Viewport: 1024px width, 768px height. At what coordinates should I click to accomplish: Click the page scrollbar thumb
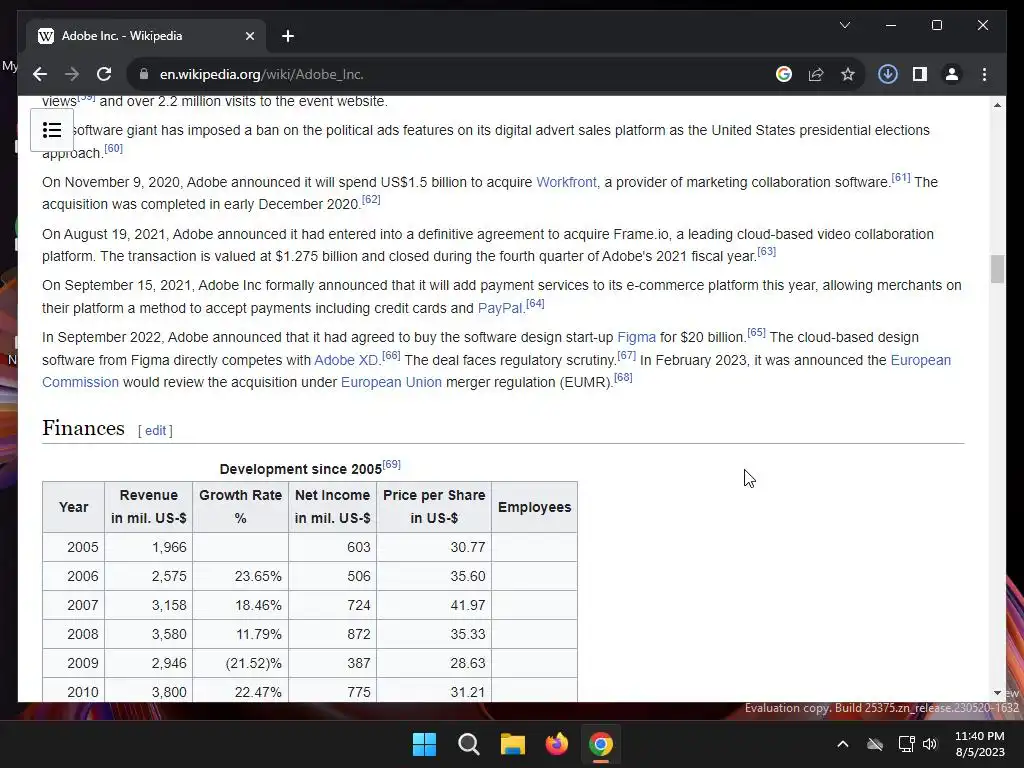(997, 269)
